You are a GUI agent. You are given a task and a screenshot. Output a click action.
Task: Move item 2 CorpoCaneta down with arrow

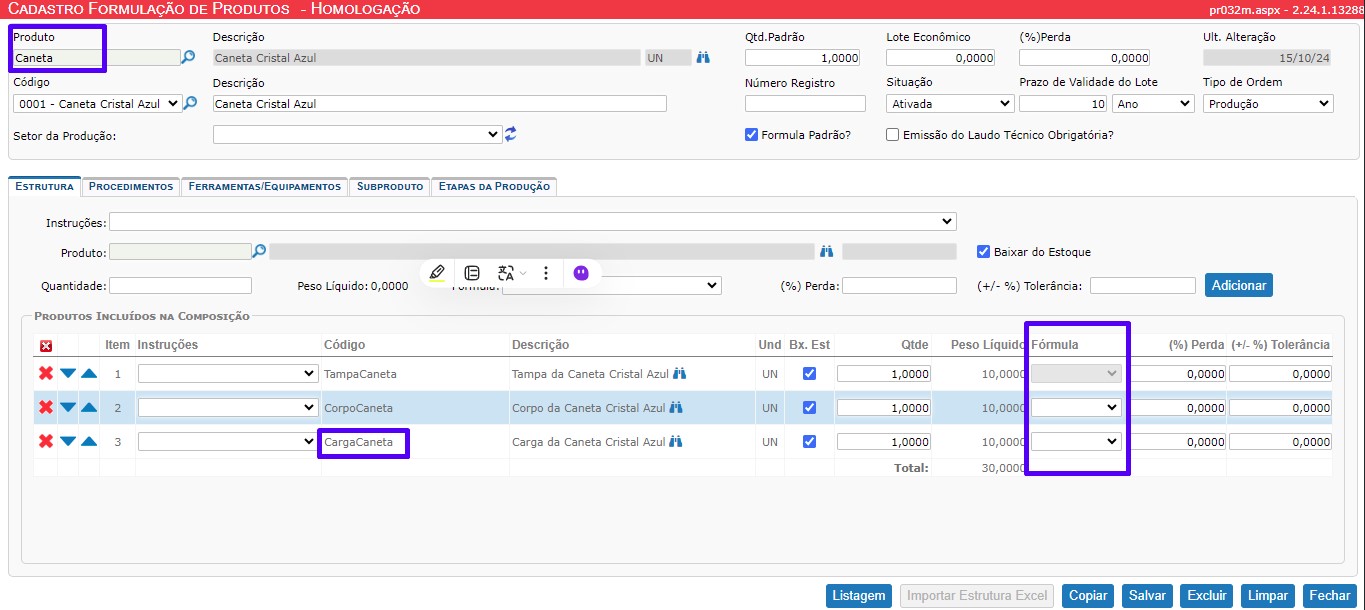pyautogui.click(x=68, y=407)
